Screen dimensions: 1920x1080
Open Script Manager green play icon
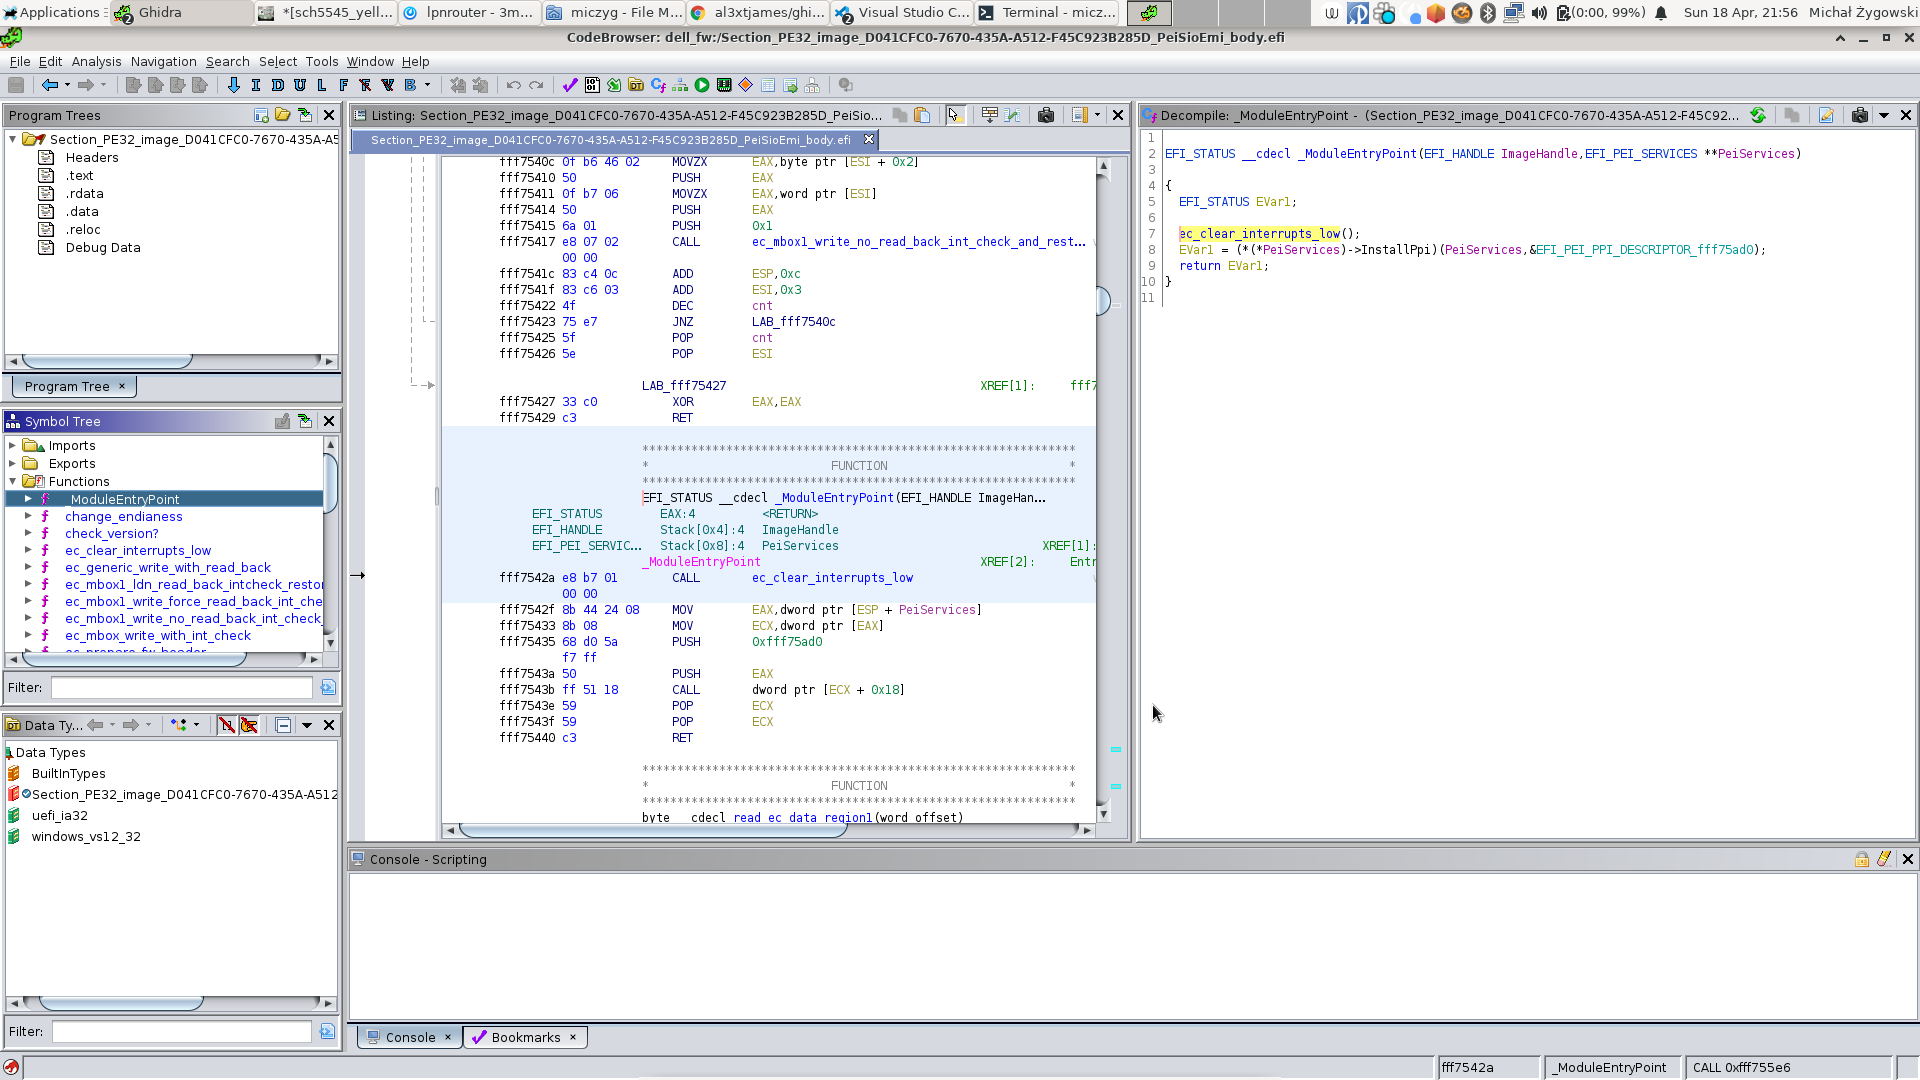(x=702, y=85)
